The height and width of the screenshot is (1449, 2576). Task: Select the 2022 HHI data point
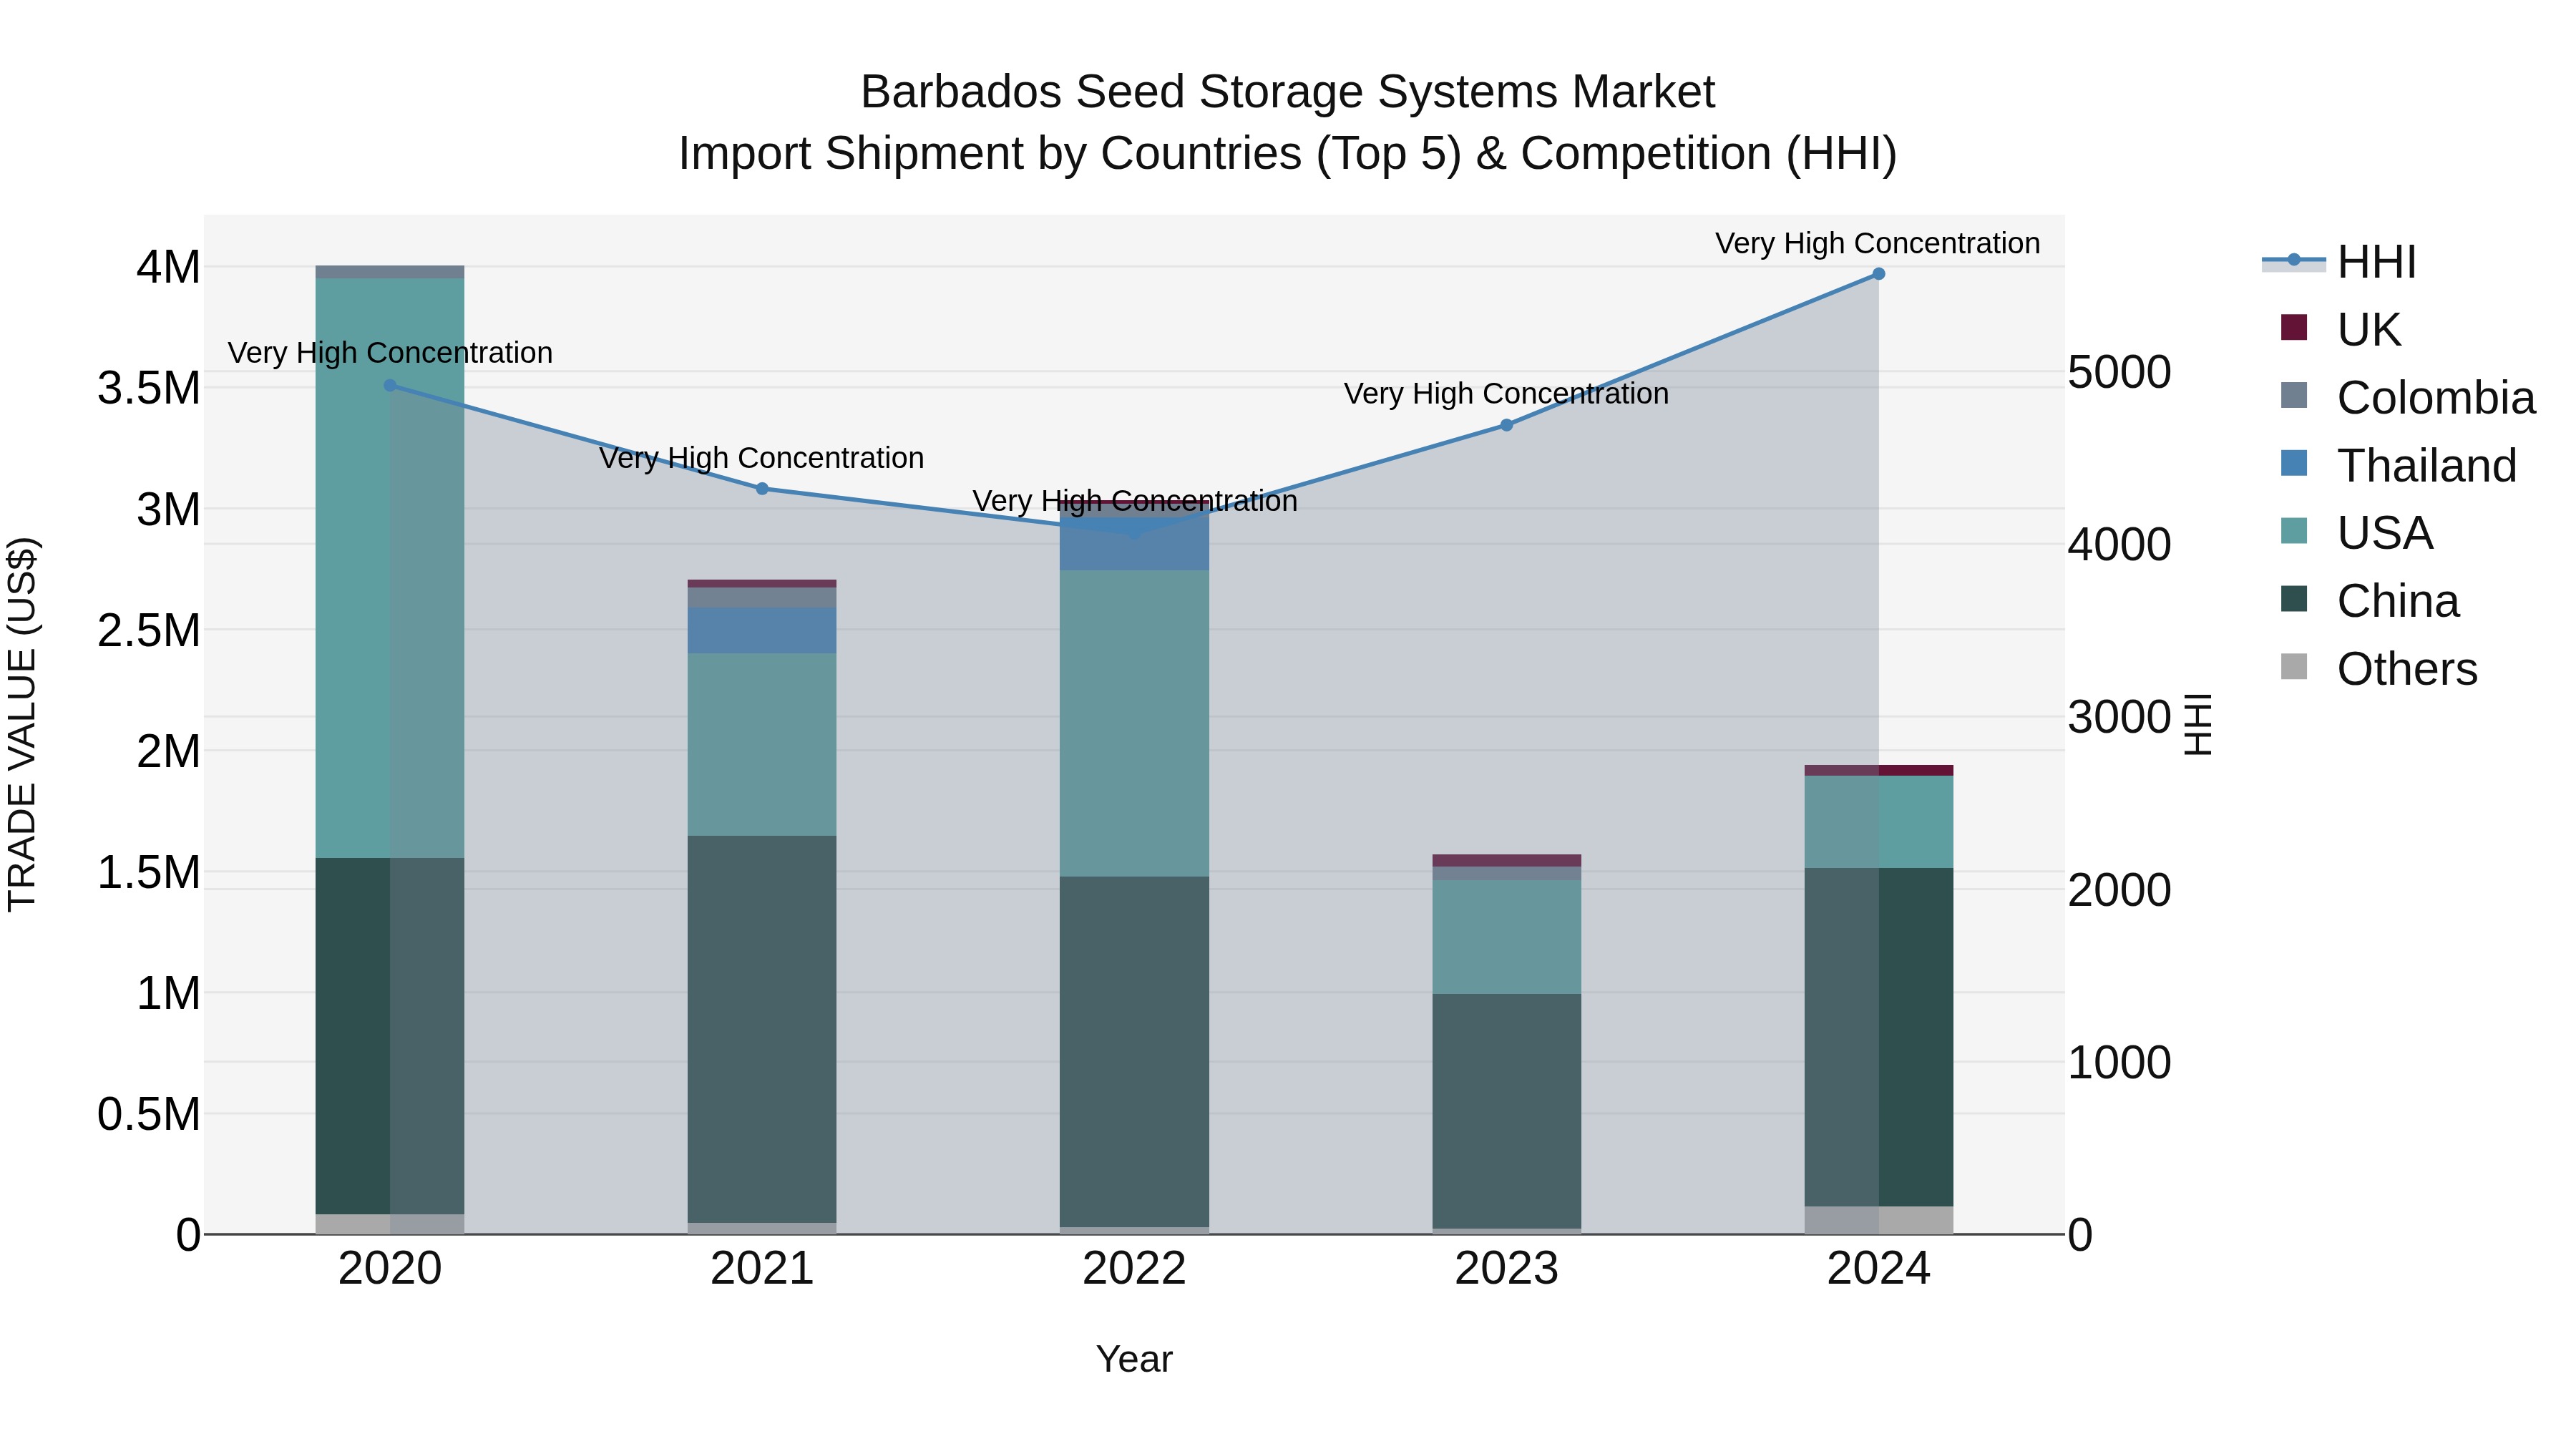[1134, 533]
